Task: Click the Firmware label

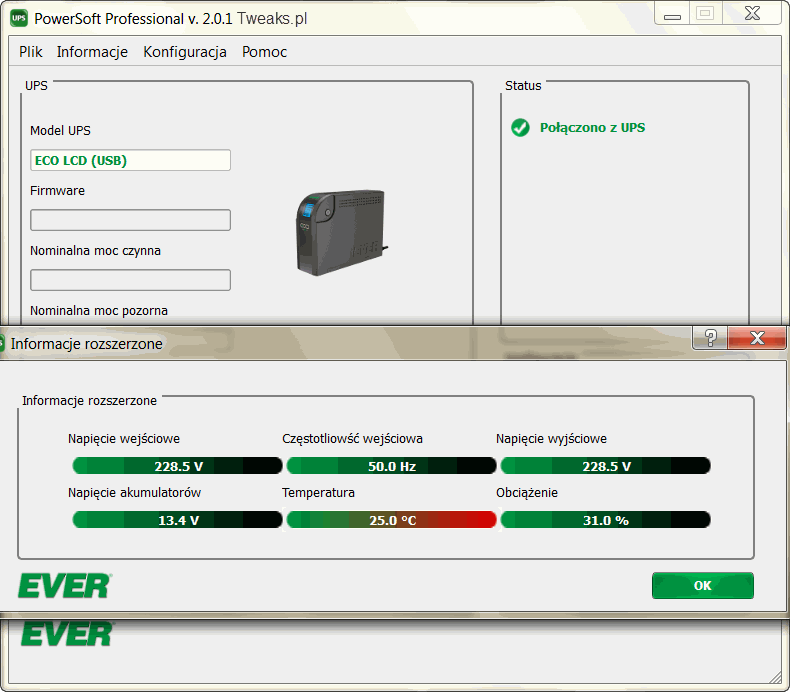Action: coord(57,191)
